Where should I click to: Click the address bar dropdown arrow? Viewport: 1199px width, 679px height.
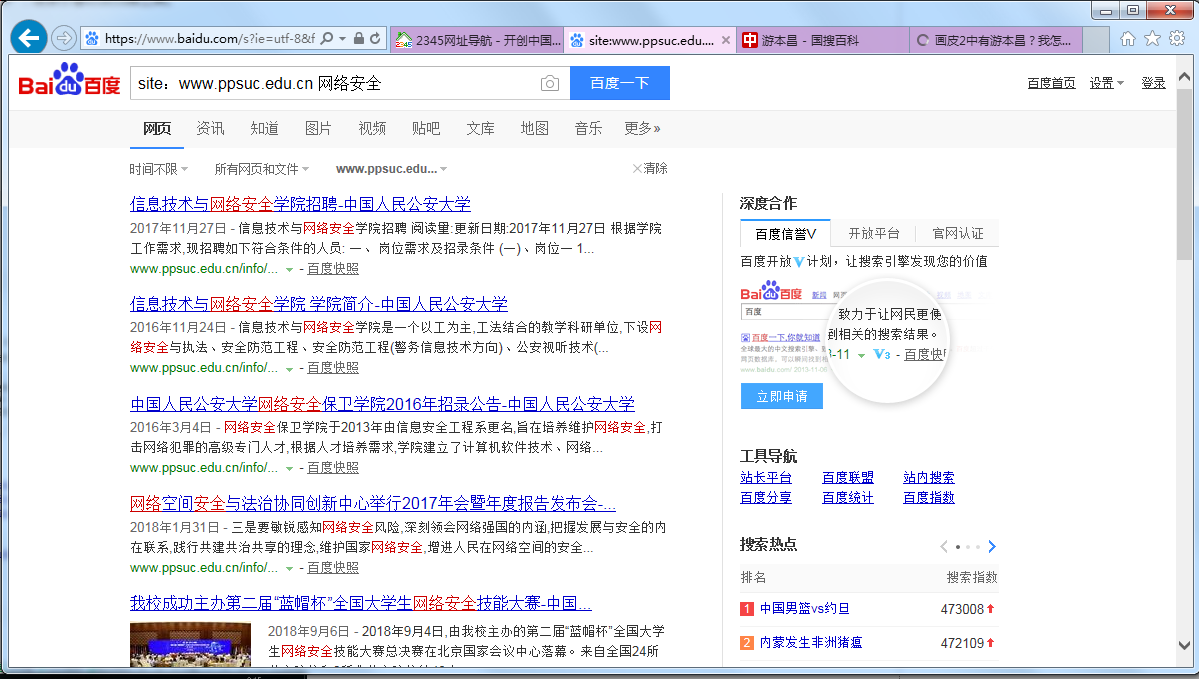(343, 38)
